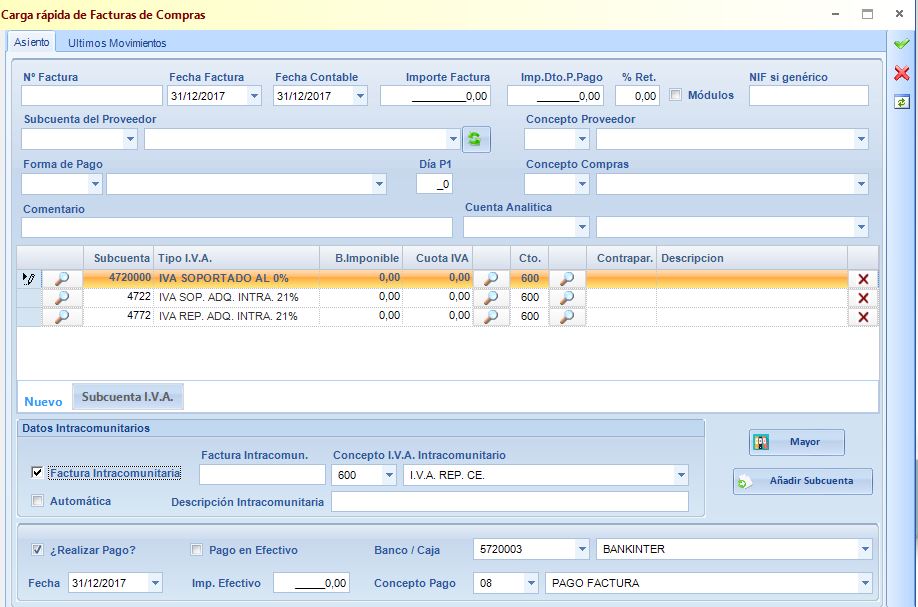Uncheck Factura Intracomunitaria

tap(37, 472)
